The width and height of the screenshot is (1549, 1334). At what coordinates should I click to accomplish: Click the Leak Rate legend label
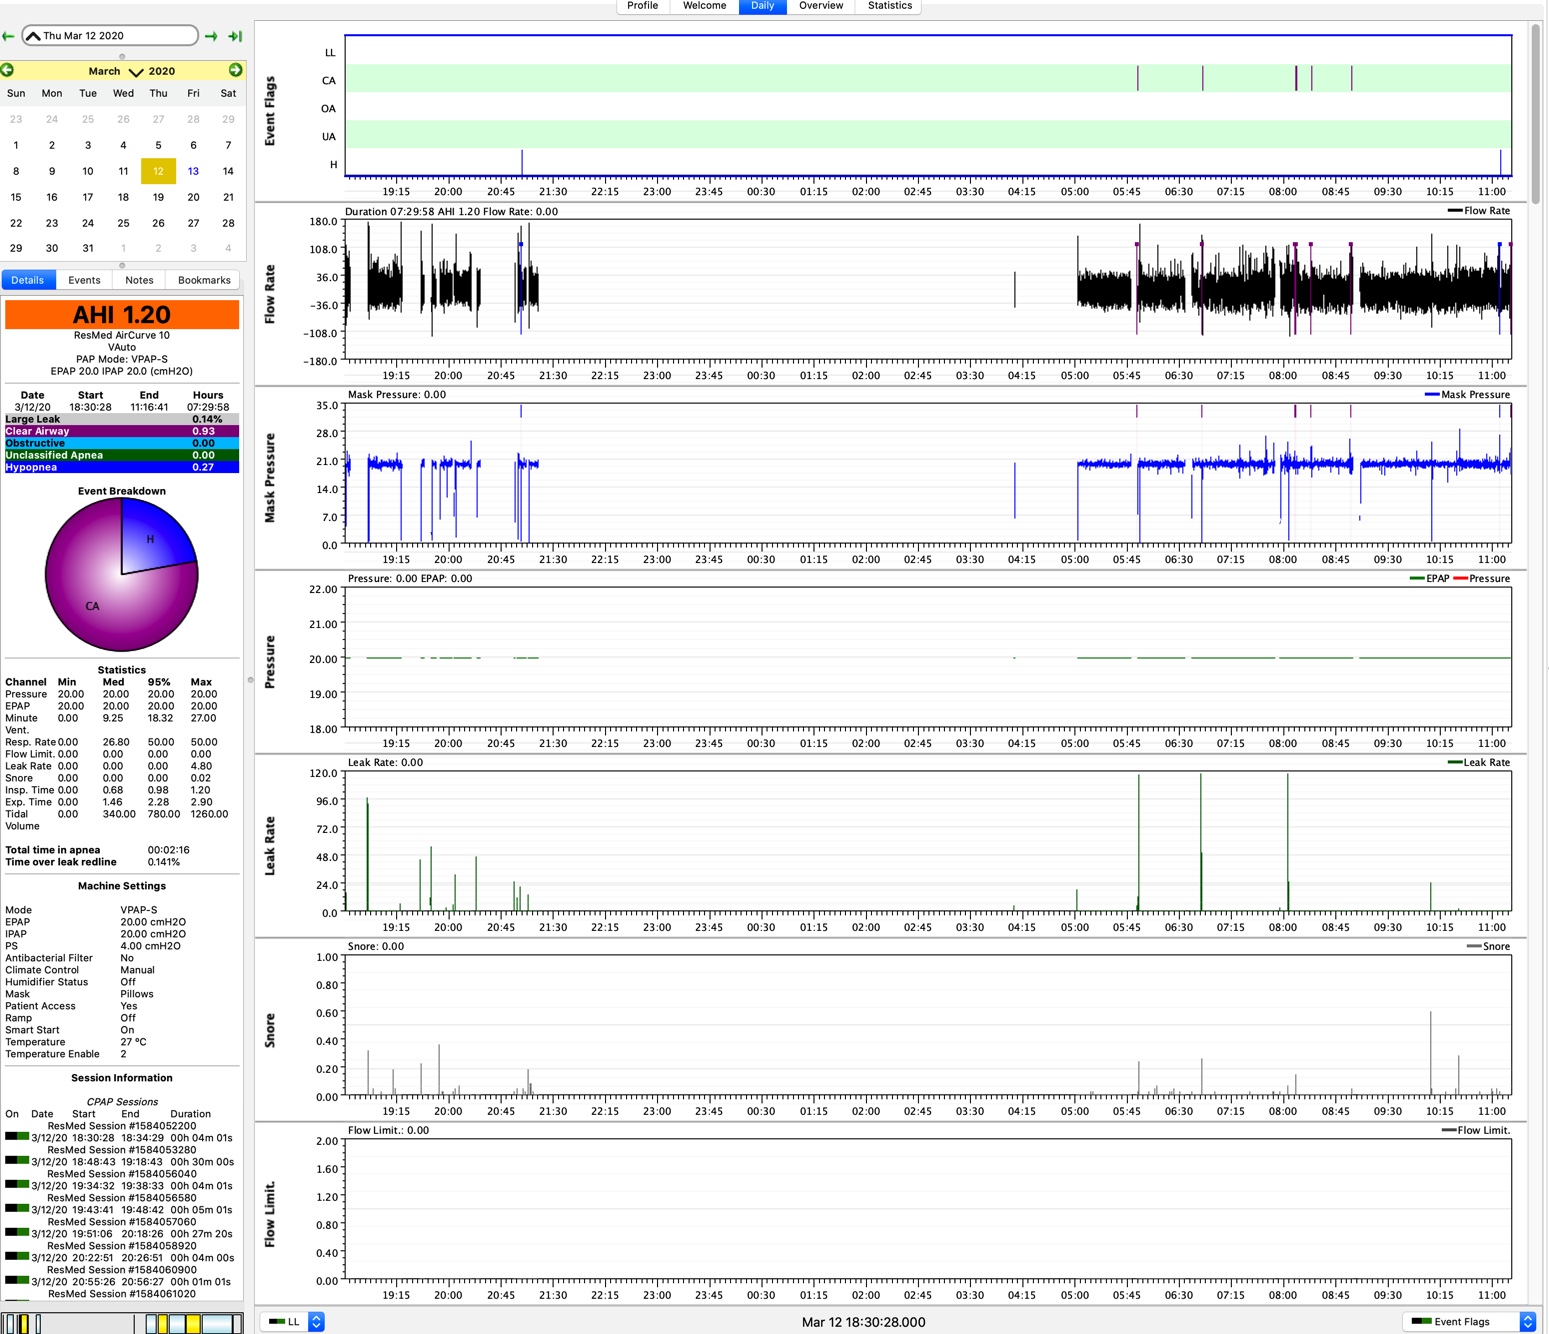(1478, 763)
